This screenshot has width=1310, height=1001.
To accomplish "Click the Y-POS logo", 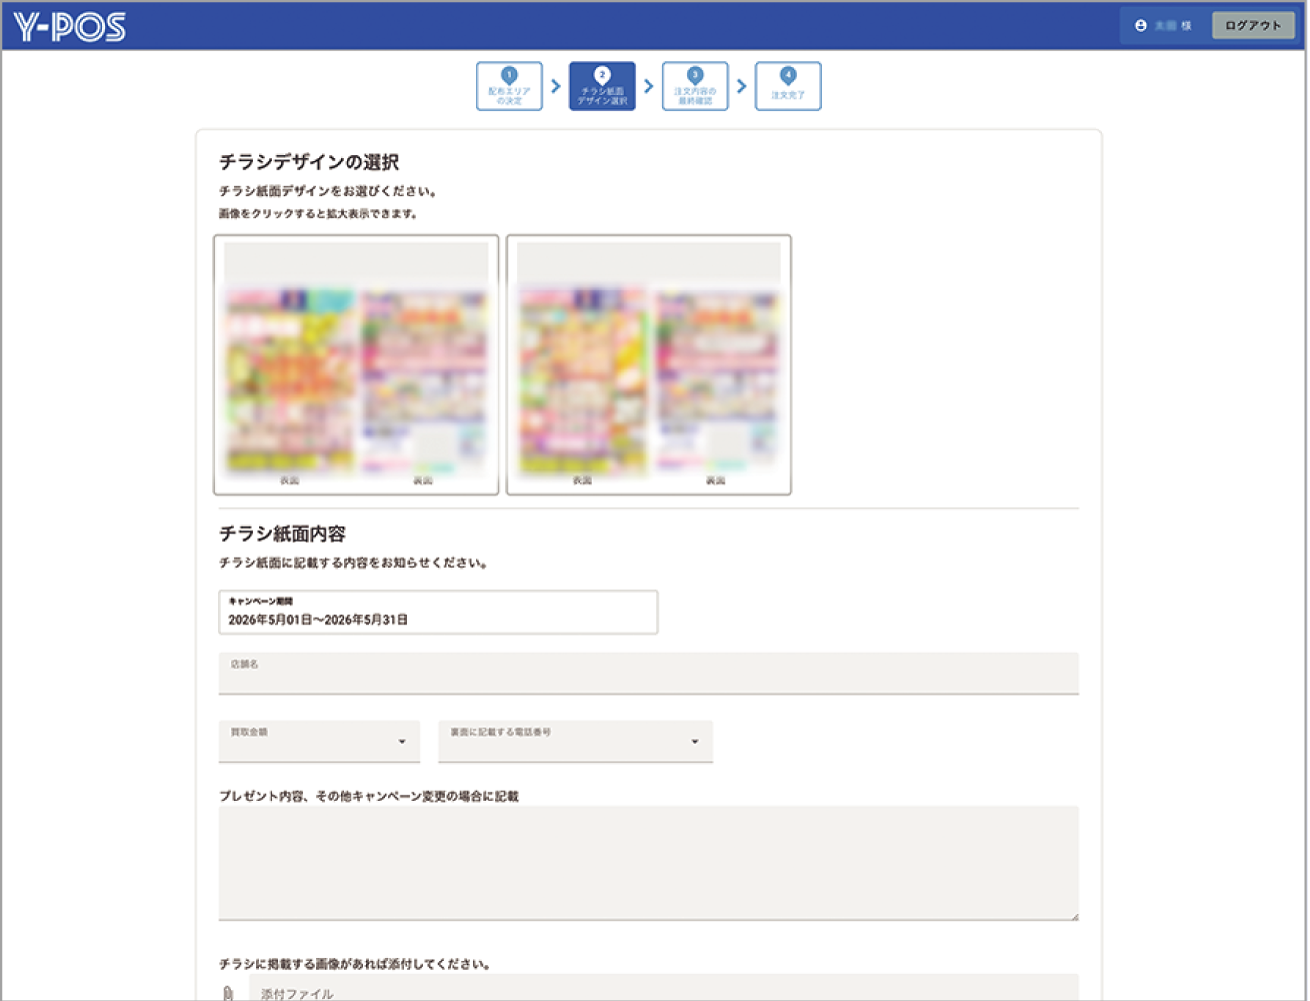I will click(69, 26).
